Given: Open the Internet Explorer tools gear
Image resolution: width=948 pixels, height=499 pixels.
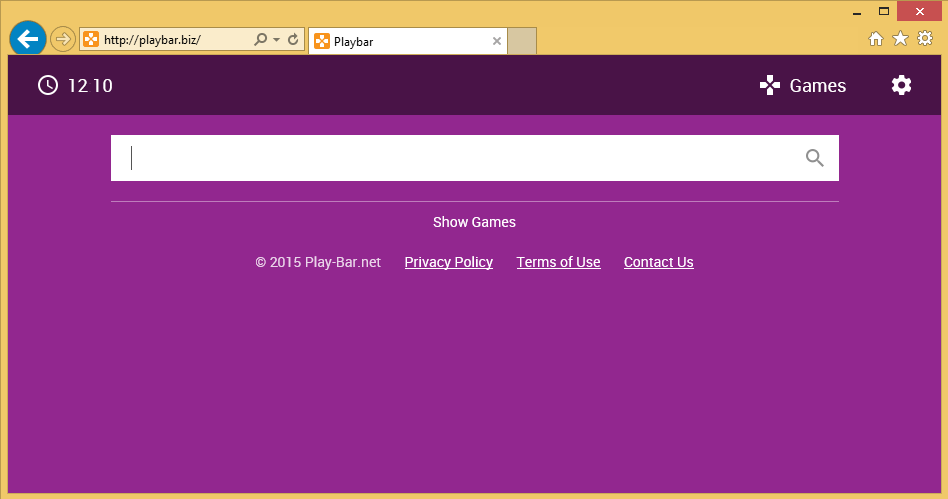Looking at the screenshot, I should coord(925,39).
